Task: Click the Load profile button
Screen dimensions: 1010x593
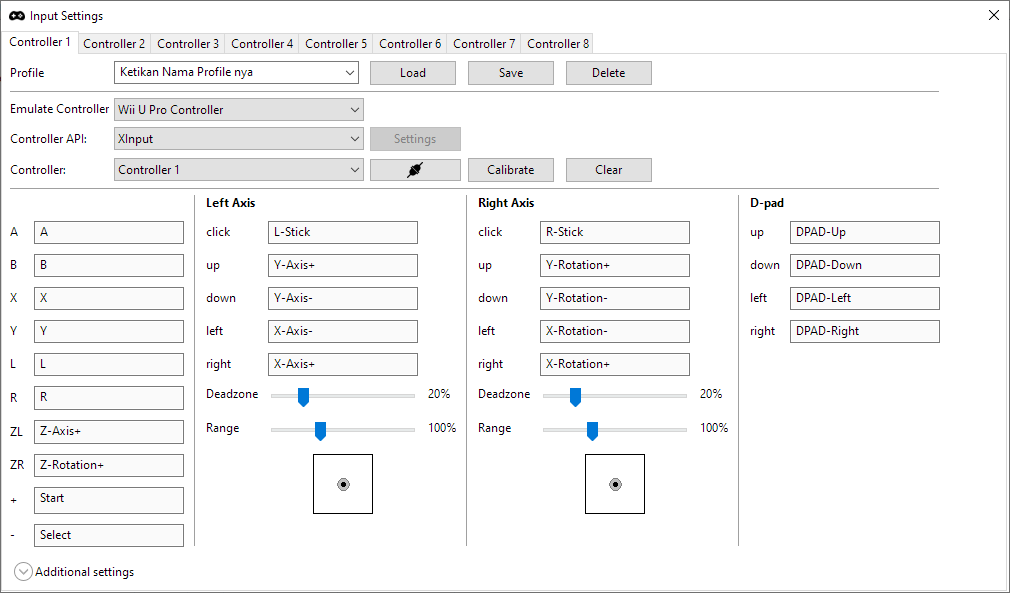Action: pos(412,72)
